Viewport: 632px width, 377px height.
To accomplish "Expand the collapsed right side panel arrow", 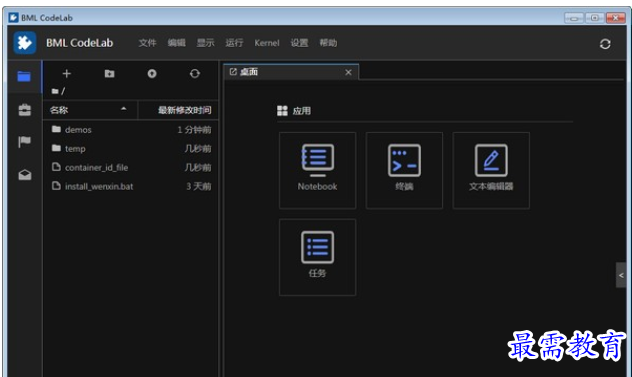I will coord(621,275).
